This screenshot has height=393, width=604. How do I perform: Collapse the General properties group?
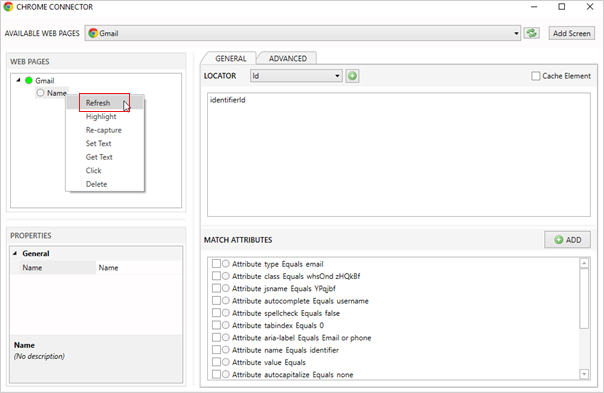click(15, 253)
